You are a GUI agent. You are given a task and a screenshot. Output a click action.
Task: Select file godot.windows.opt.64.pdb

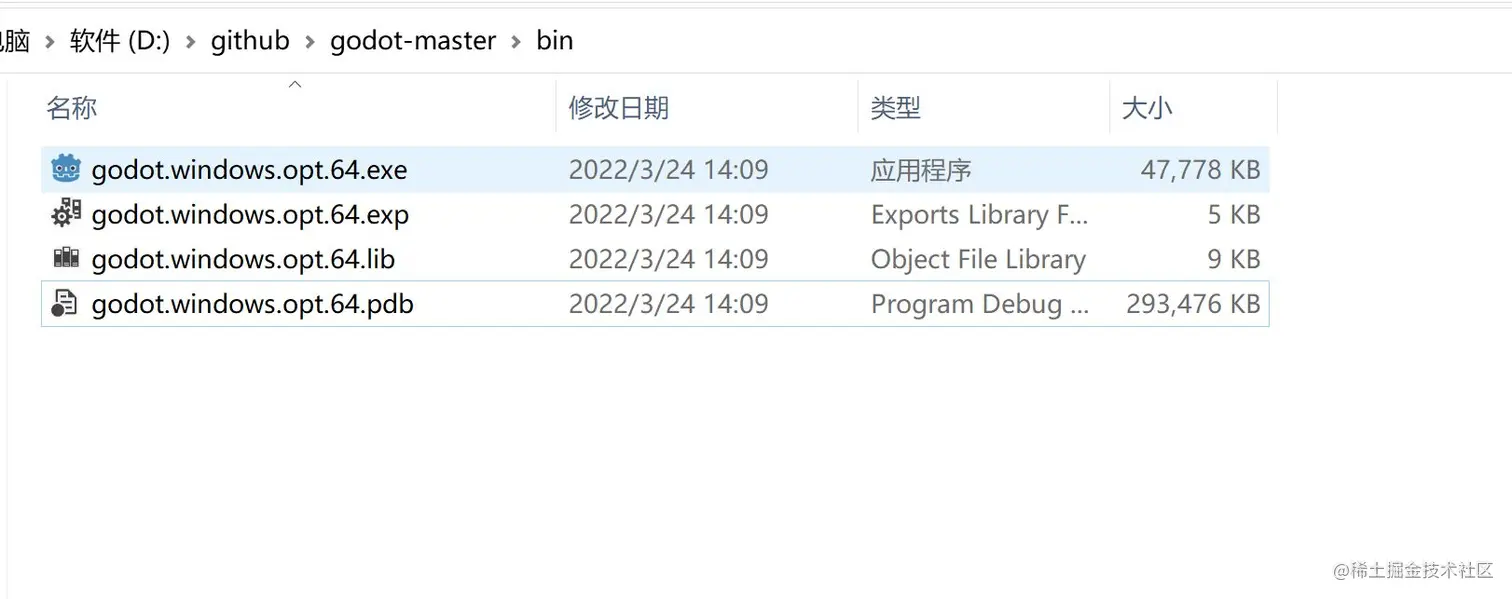click(252, 304)
